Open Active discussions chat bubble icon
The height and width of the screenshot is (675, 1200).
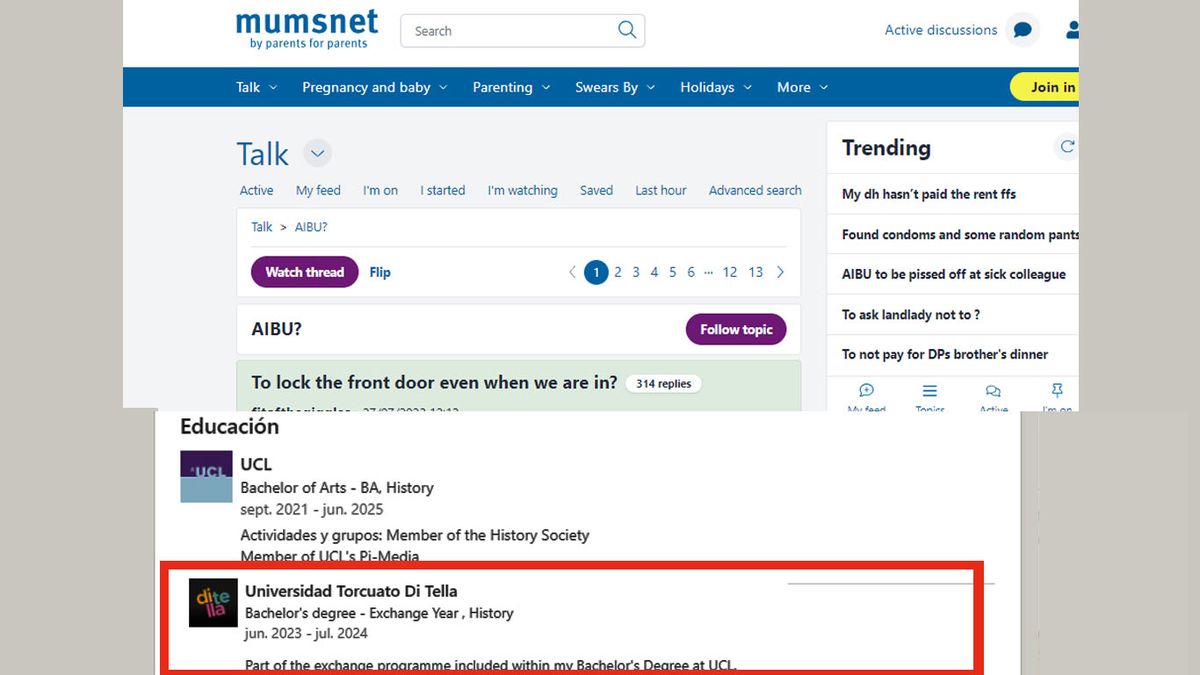point(1022,30)
